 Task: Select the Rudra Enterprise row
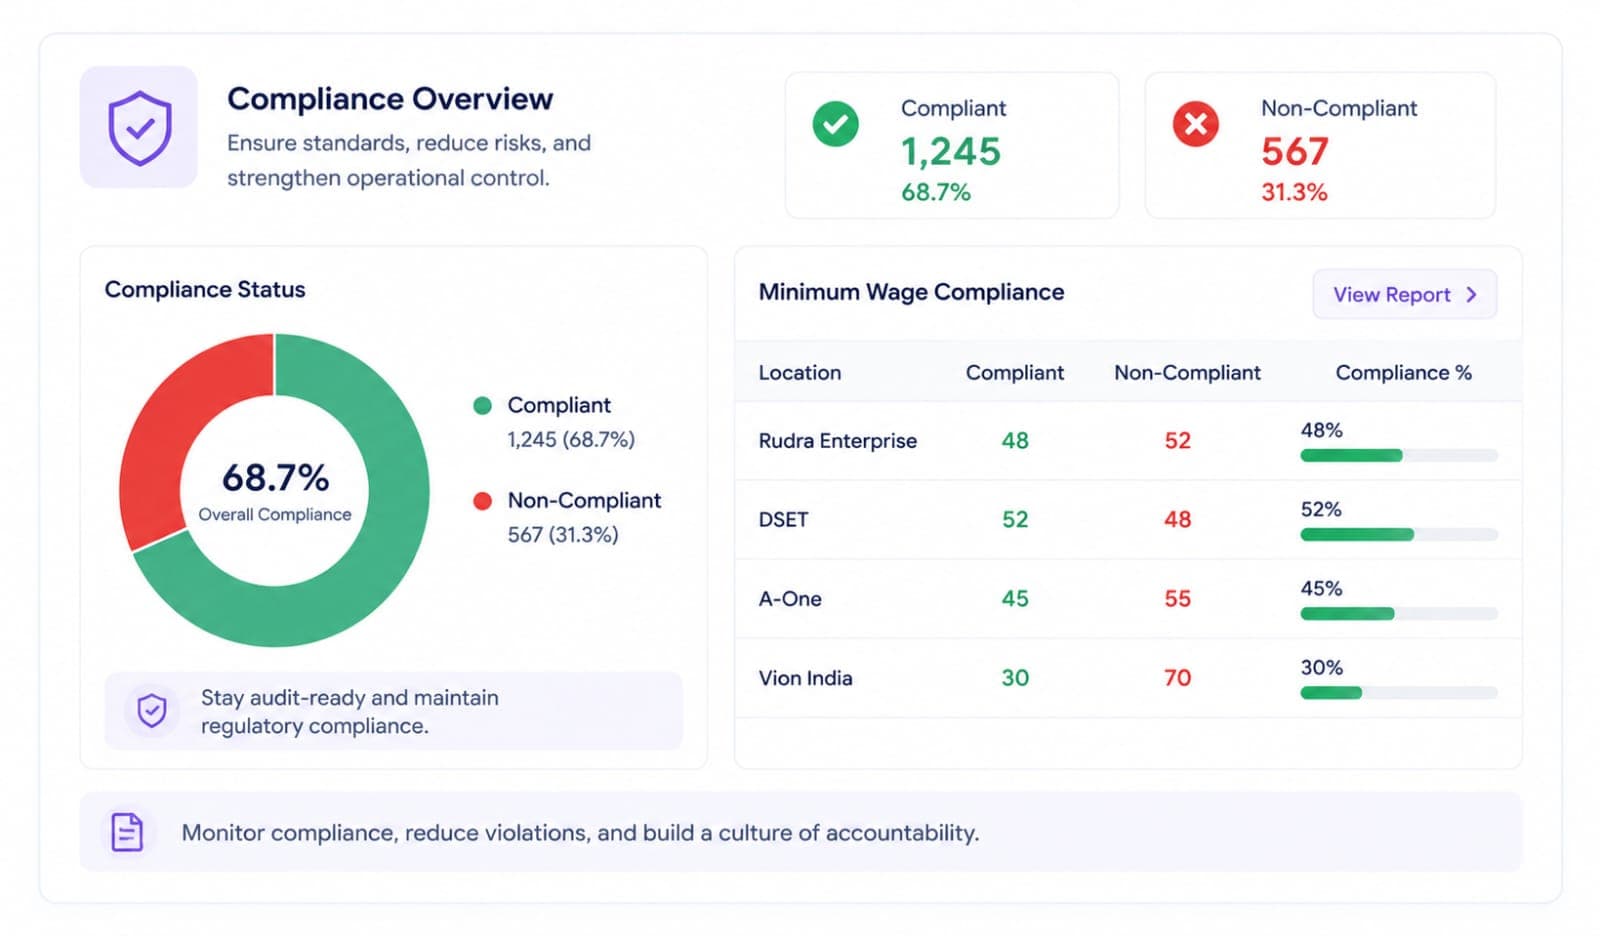pyautogui.click(x=1128, y=441)
